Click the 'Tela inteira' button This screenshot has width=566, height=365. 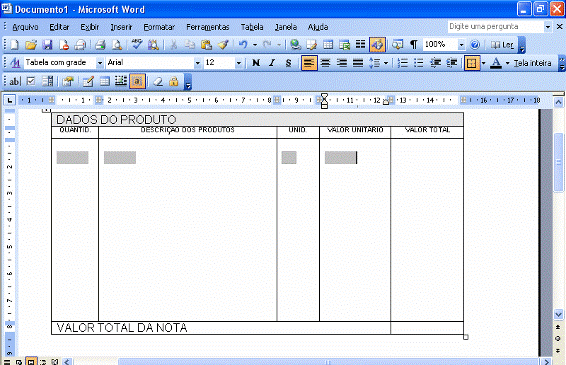pyautogui.click(x=532, y=63)
